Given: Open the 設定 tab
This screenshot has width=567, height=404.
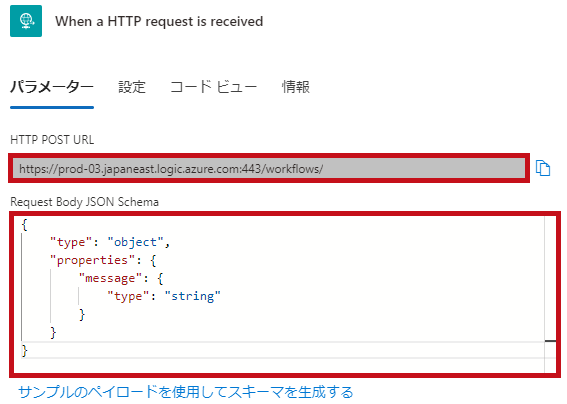Looking at the screenshot, I should 132,87.
